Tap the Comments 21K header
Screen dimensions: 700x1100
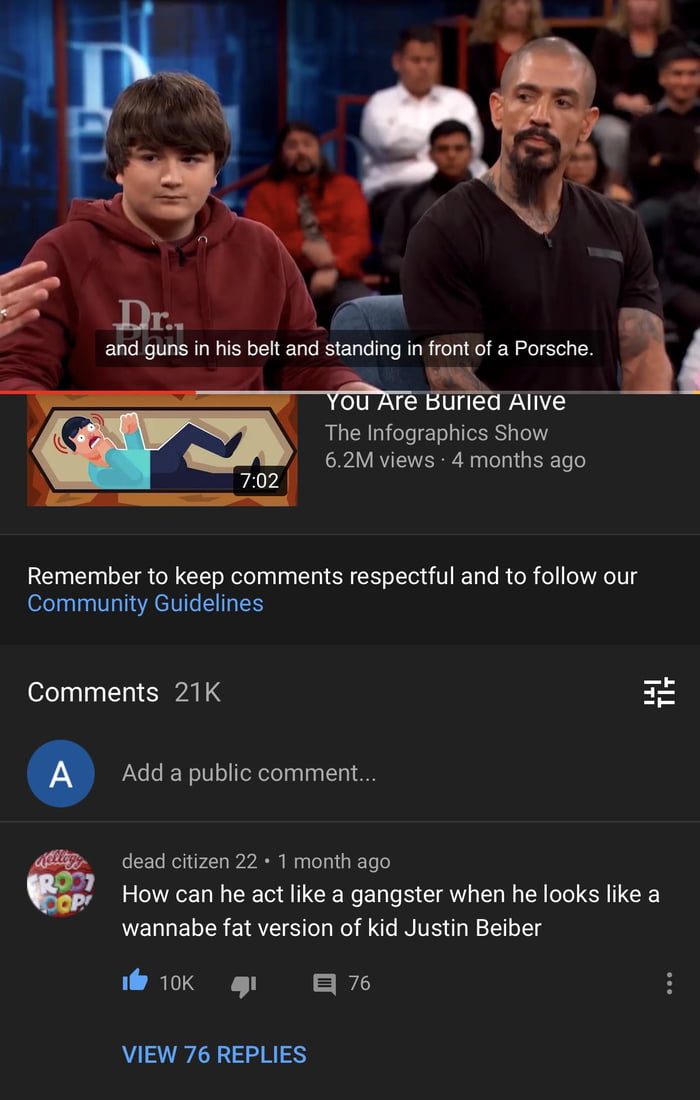124,692
